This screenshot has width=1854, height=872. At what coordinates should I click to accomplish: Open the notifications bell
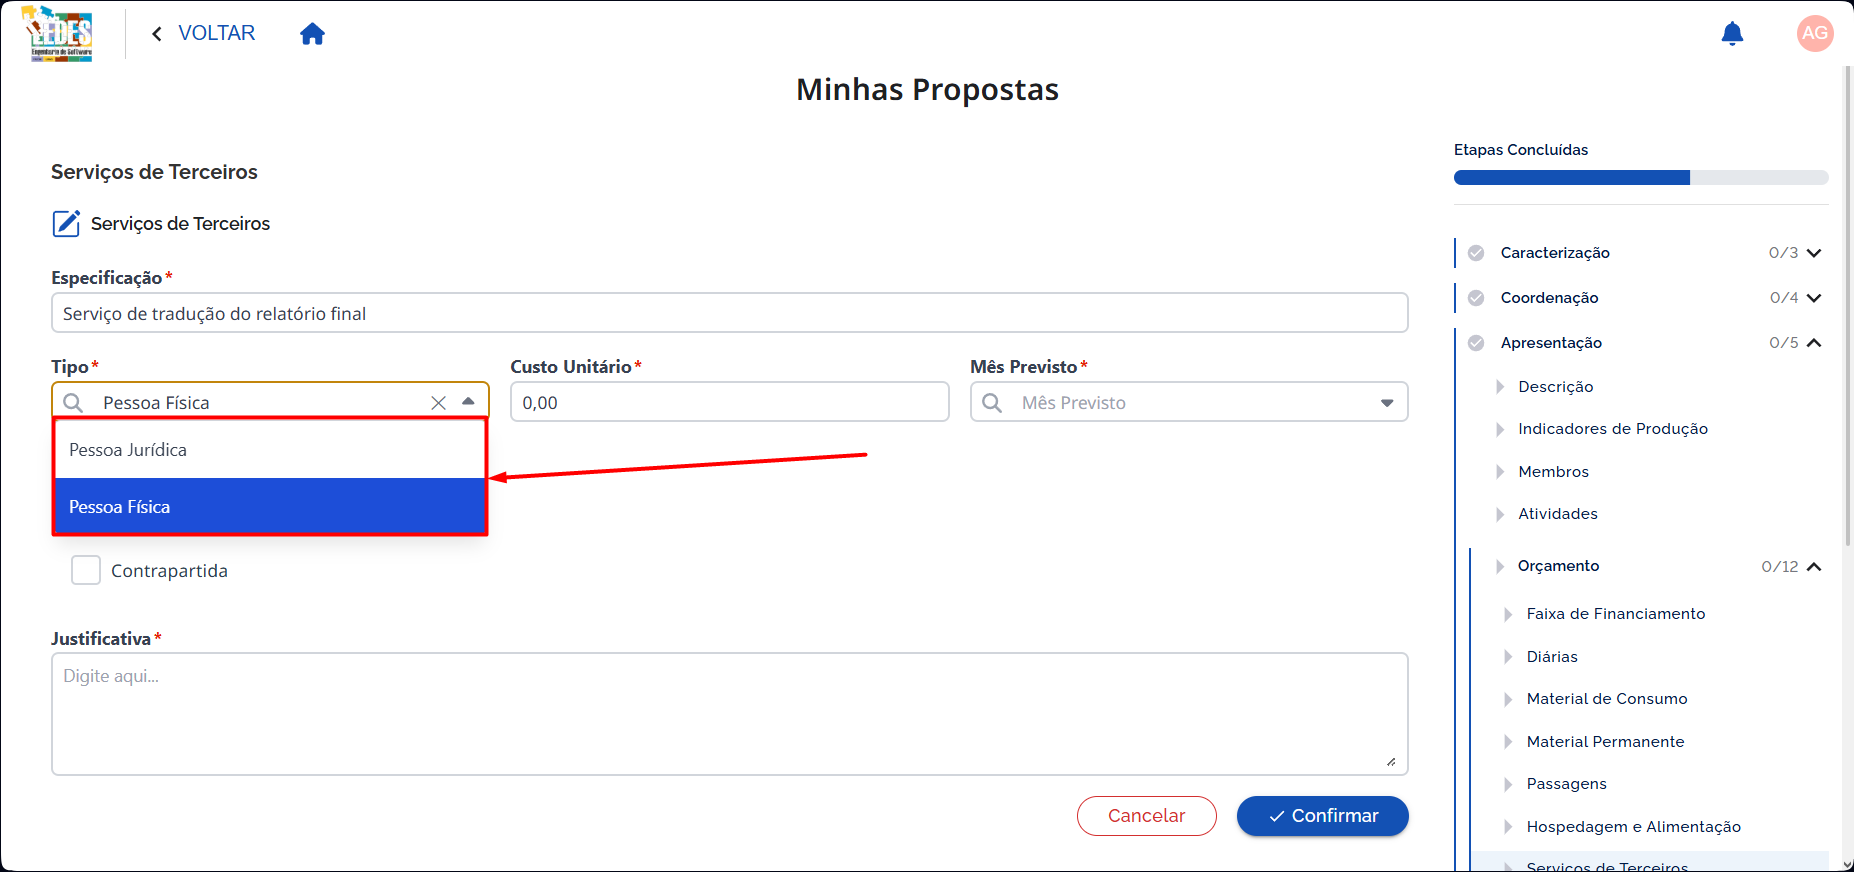coord(1732,34)
